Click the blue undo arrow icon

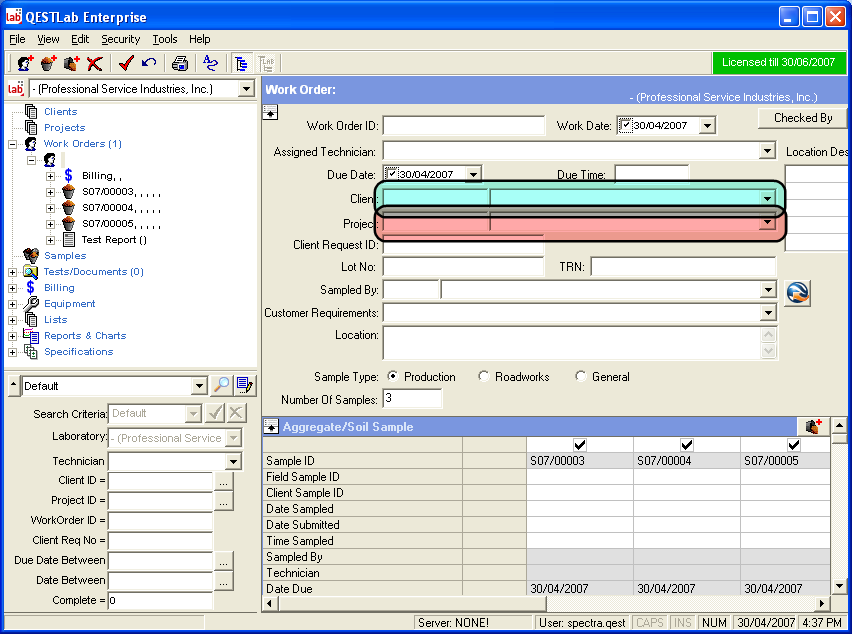(149, 63)
